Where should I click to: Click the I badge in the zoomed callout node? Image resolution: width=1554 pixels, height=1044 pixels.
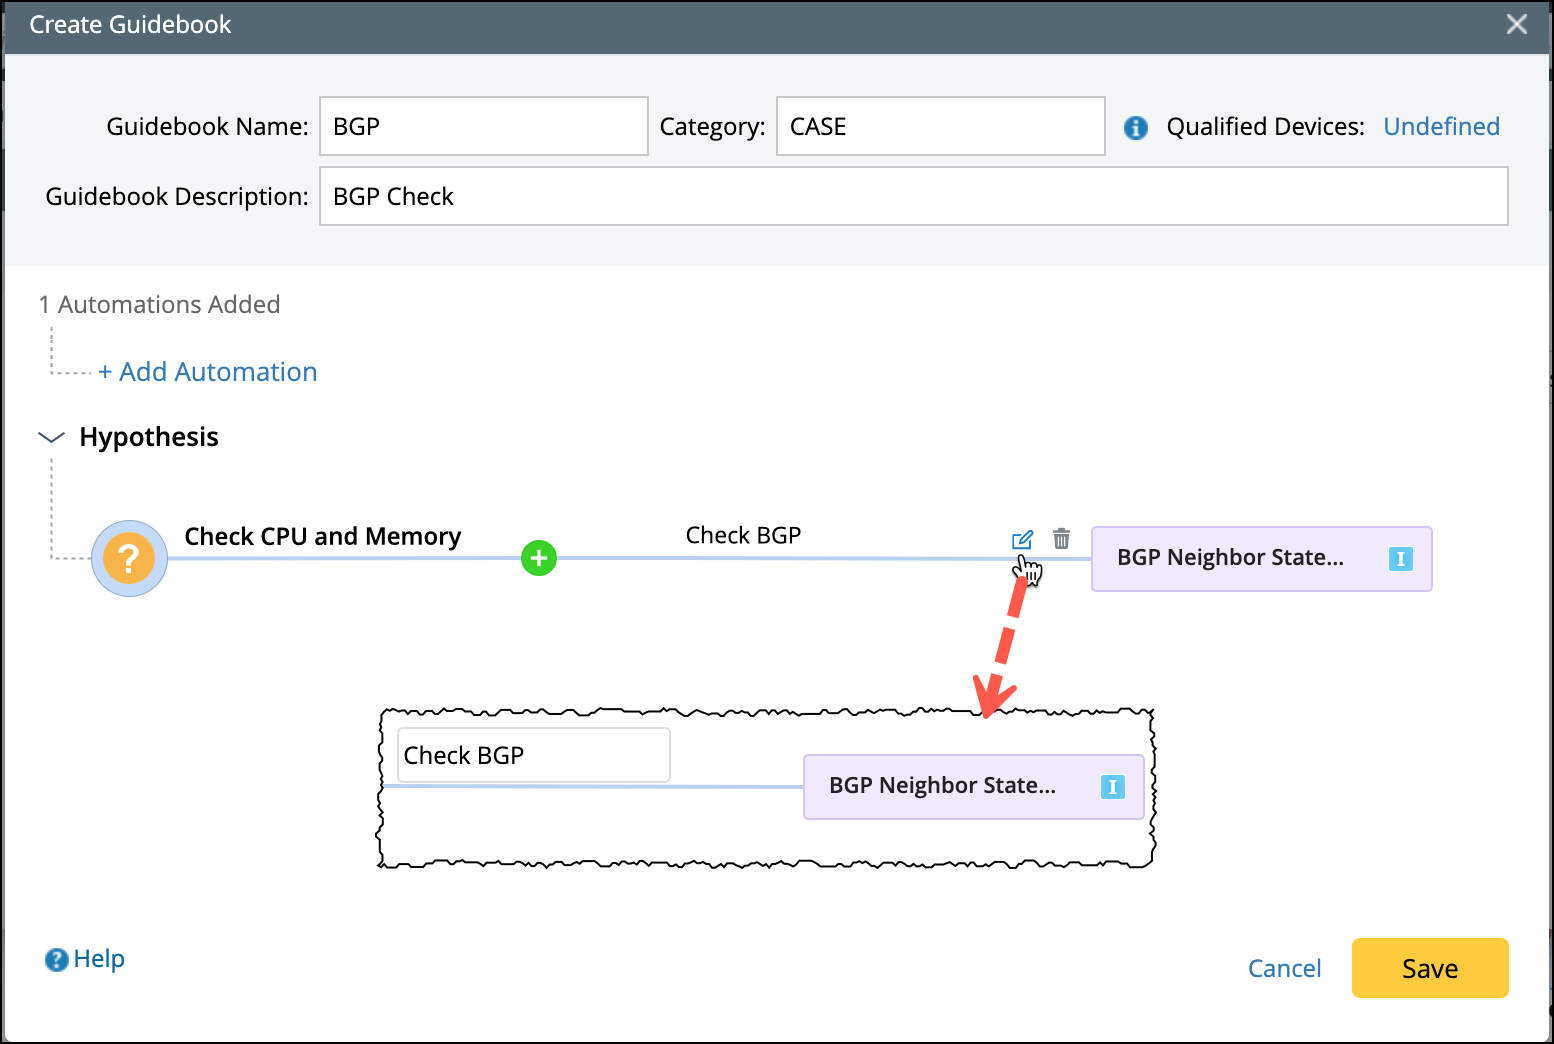pyautogui.click(x=1112, y=787)
